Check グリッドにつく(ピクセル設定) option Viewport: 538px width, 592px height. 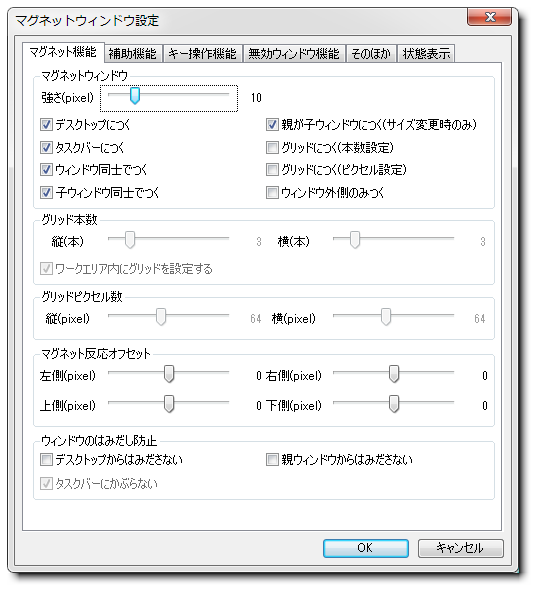click(x=272, y=170)
